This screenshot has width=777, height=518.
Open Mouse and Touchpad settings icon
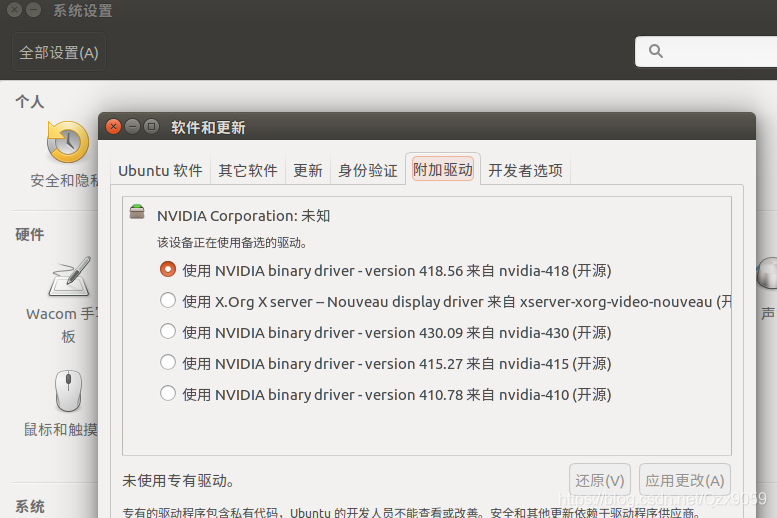coord(68,391)
